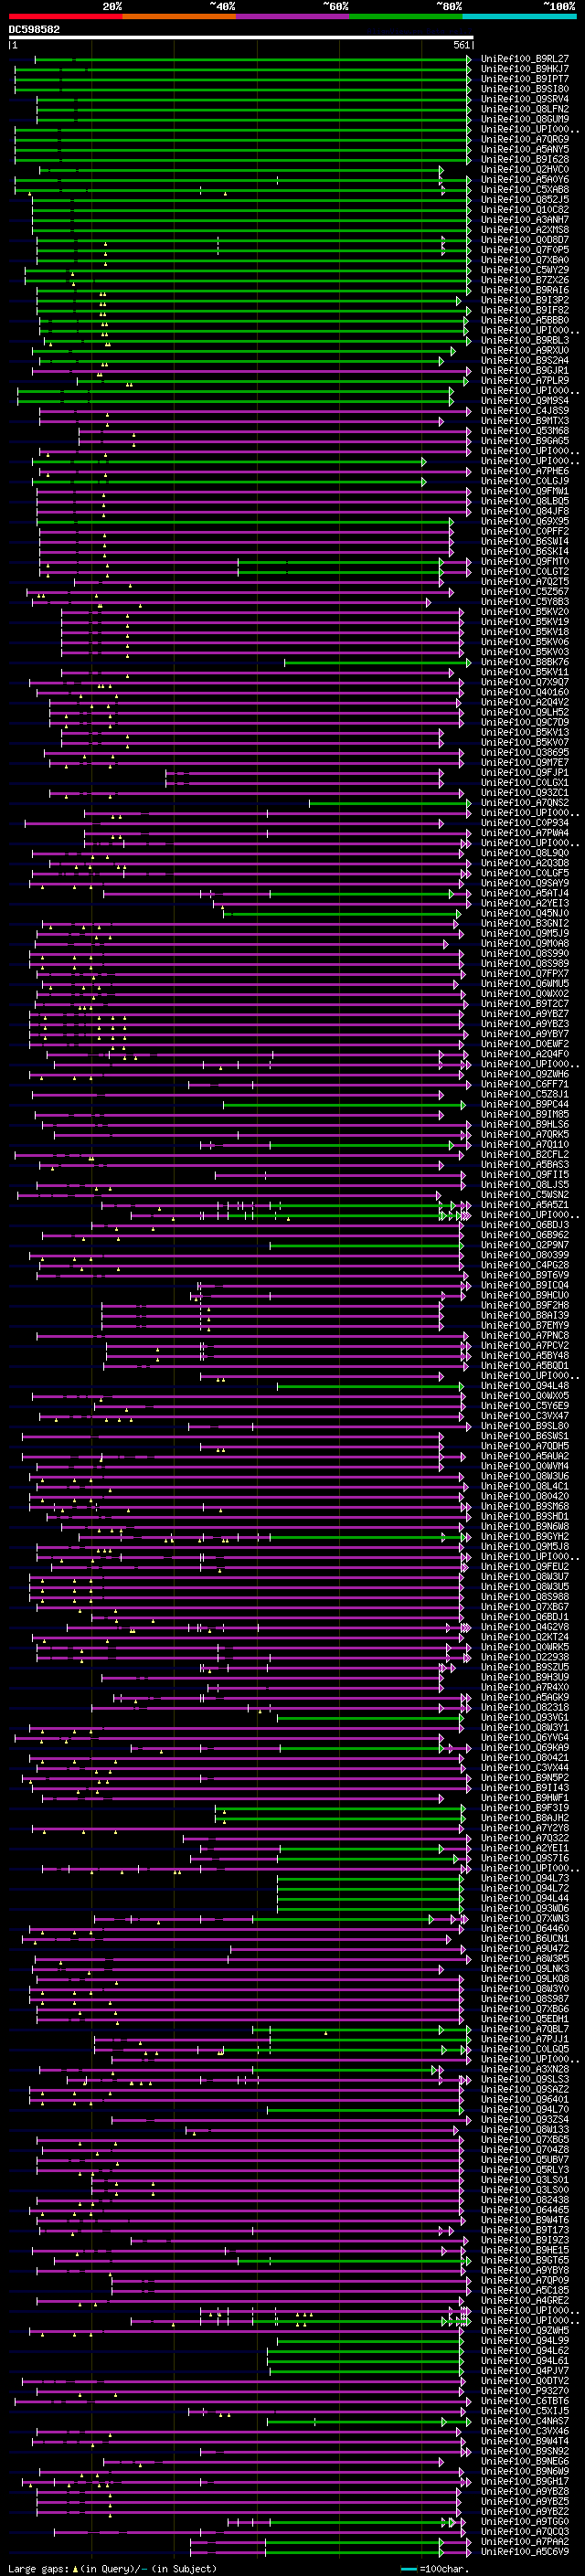Select hit label UniRef100_A5ATJ4

coord(524,893)
